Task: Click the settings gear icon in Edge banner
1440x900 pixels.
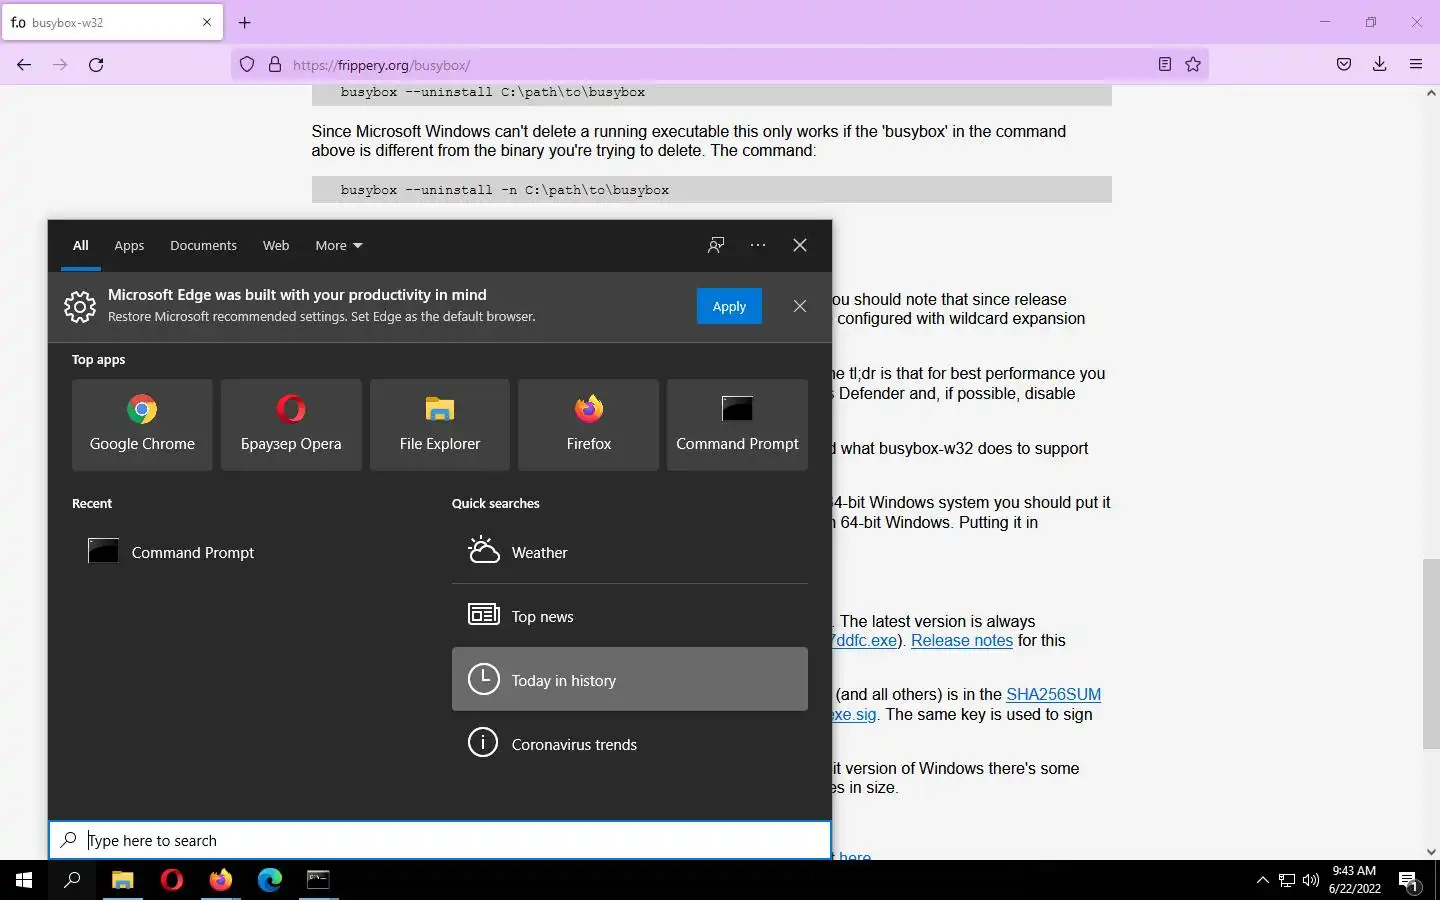Action: pos(80,306)
